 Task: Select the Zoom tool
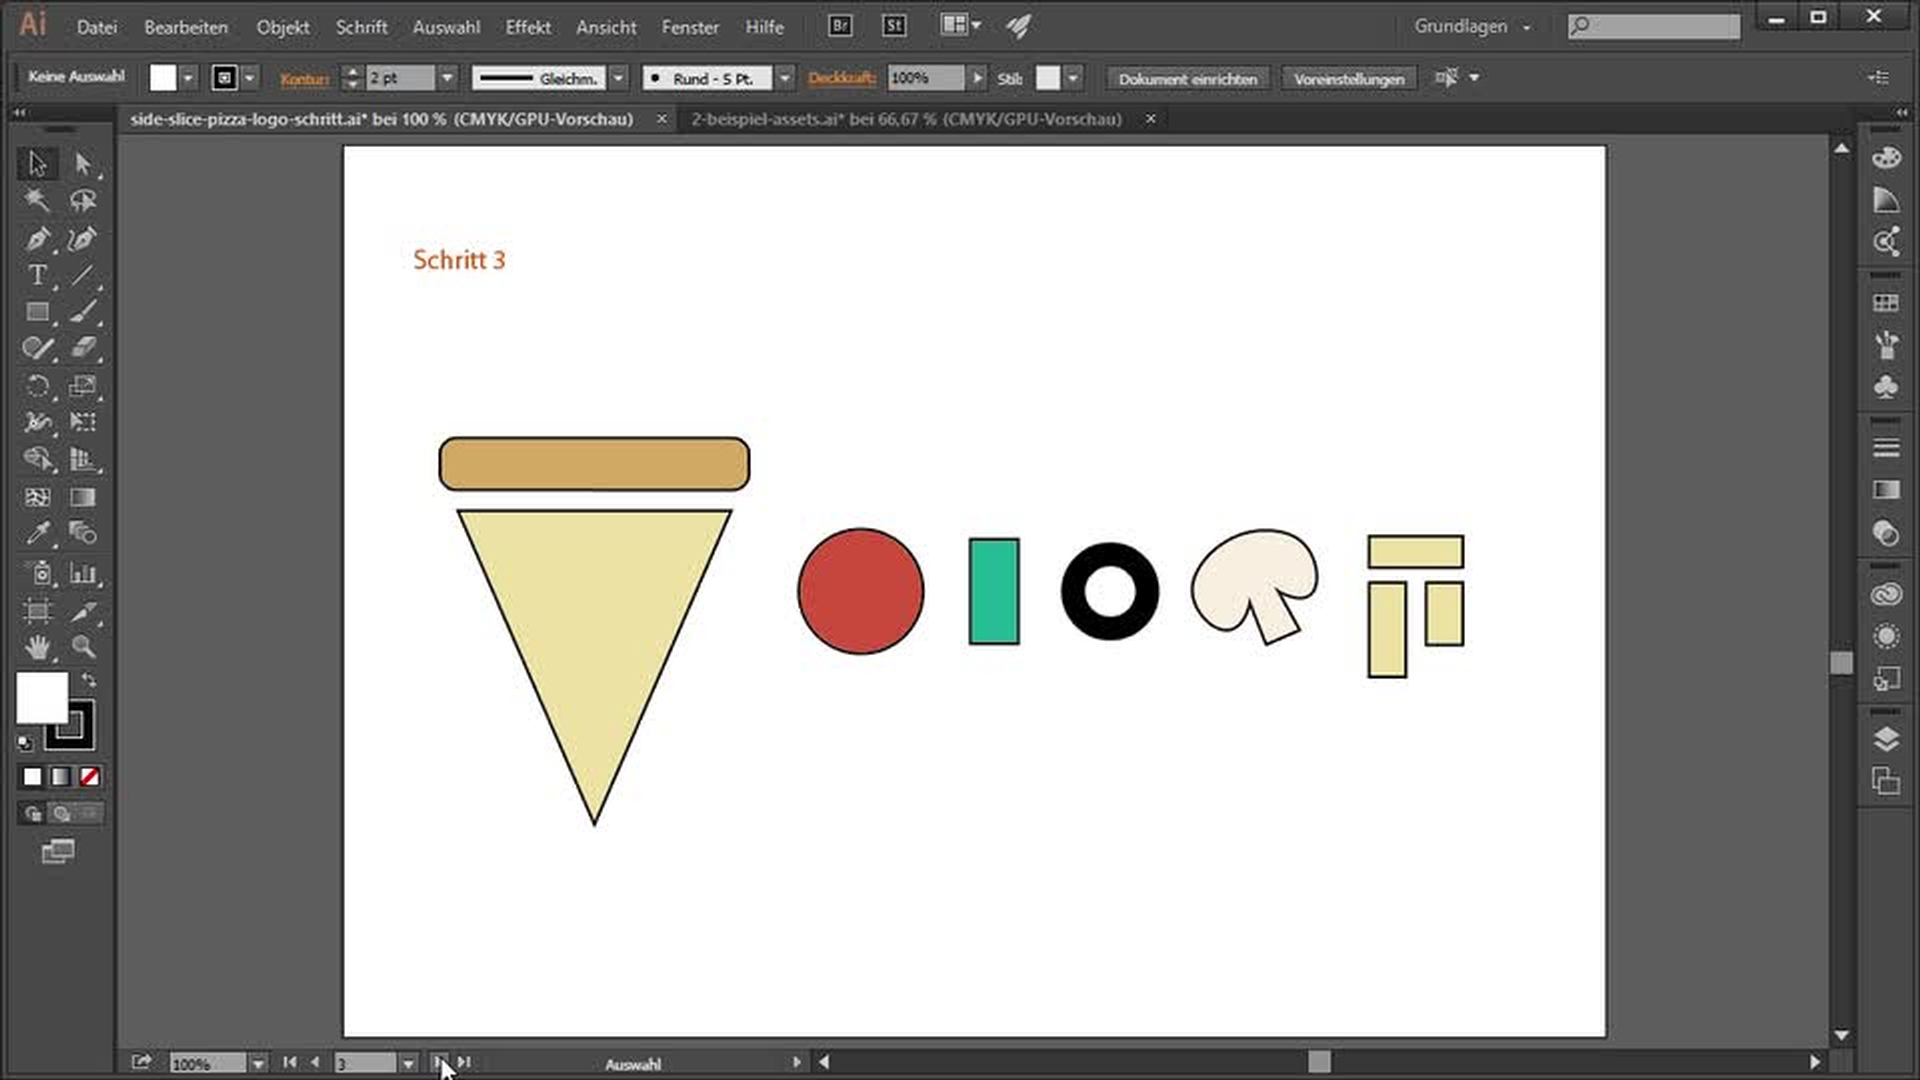coord(83,647)
